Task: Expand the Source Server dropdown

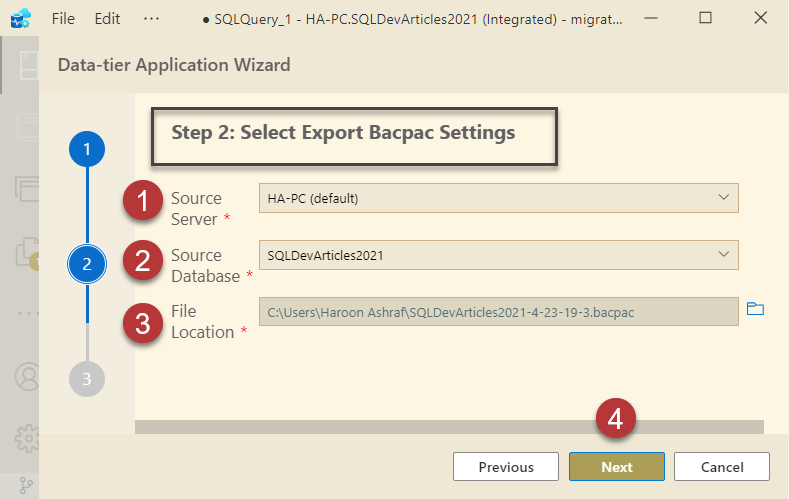Action: [498, 198]
